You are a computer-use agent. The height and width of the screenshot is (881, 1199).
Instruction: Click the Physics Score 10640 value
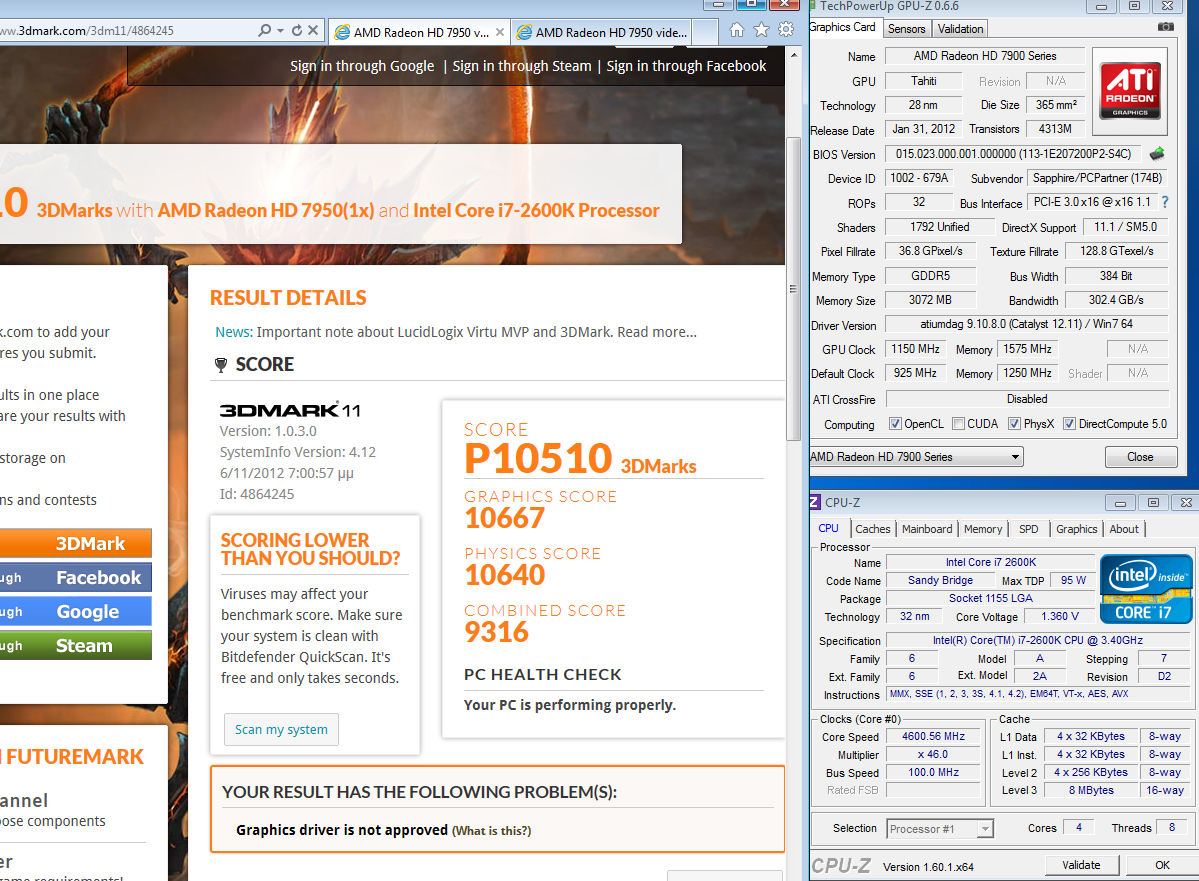[x=505, y=575]
